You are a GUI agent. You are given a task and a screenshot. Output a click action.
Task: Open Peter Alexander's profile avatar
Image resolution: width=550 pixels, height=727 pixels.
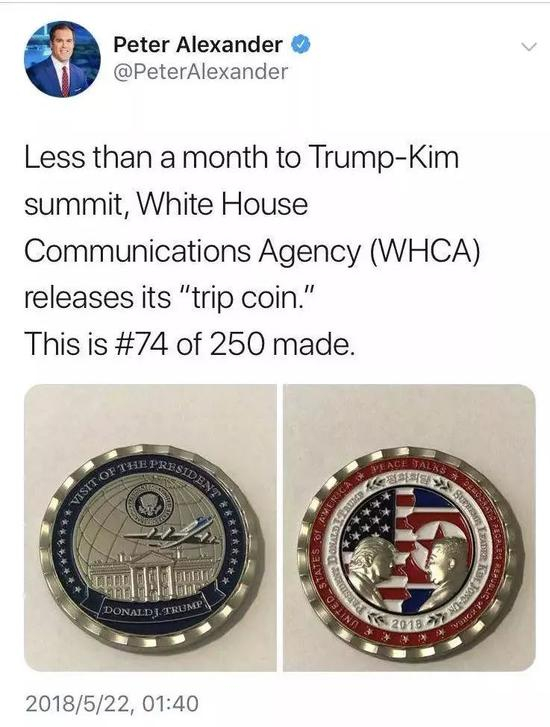[x=63, y=59]
